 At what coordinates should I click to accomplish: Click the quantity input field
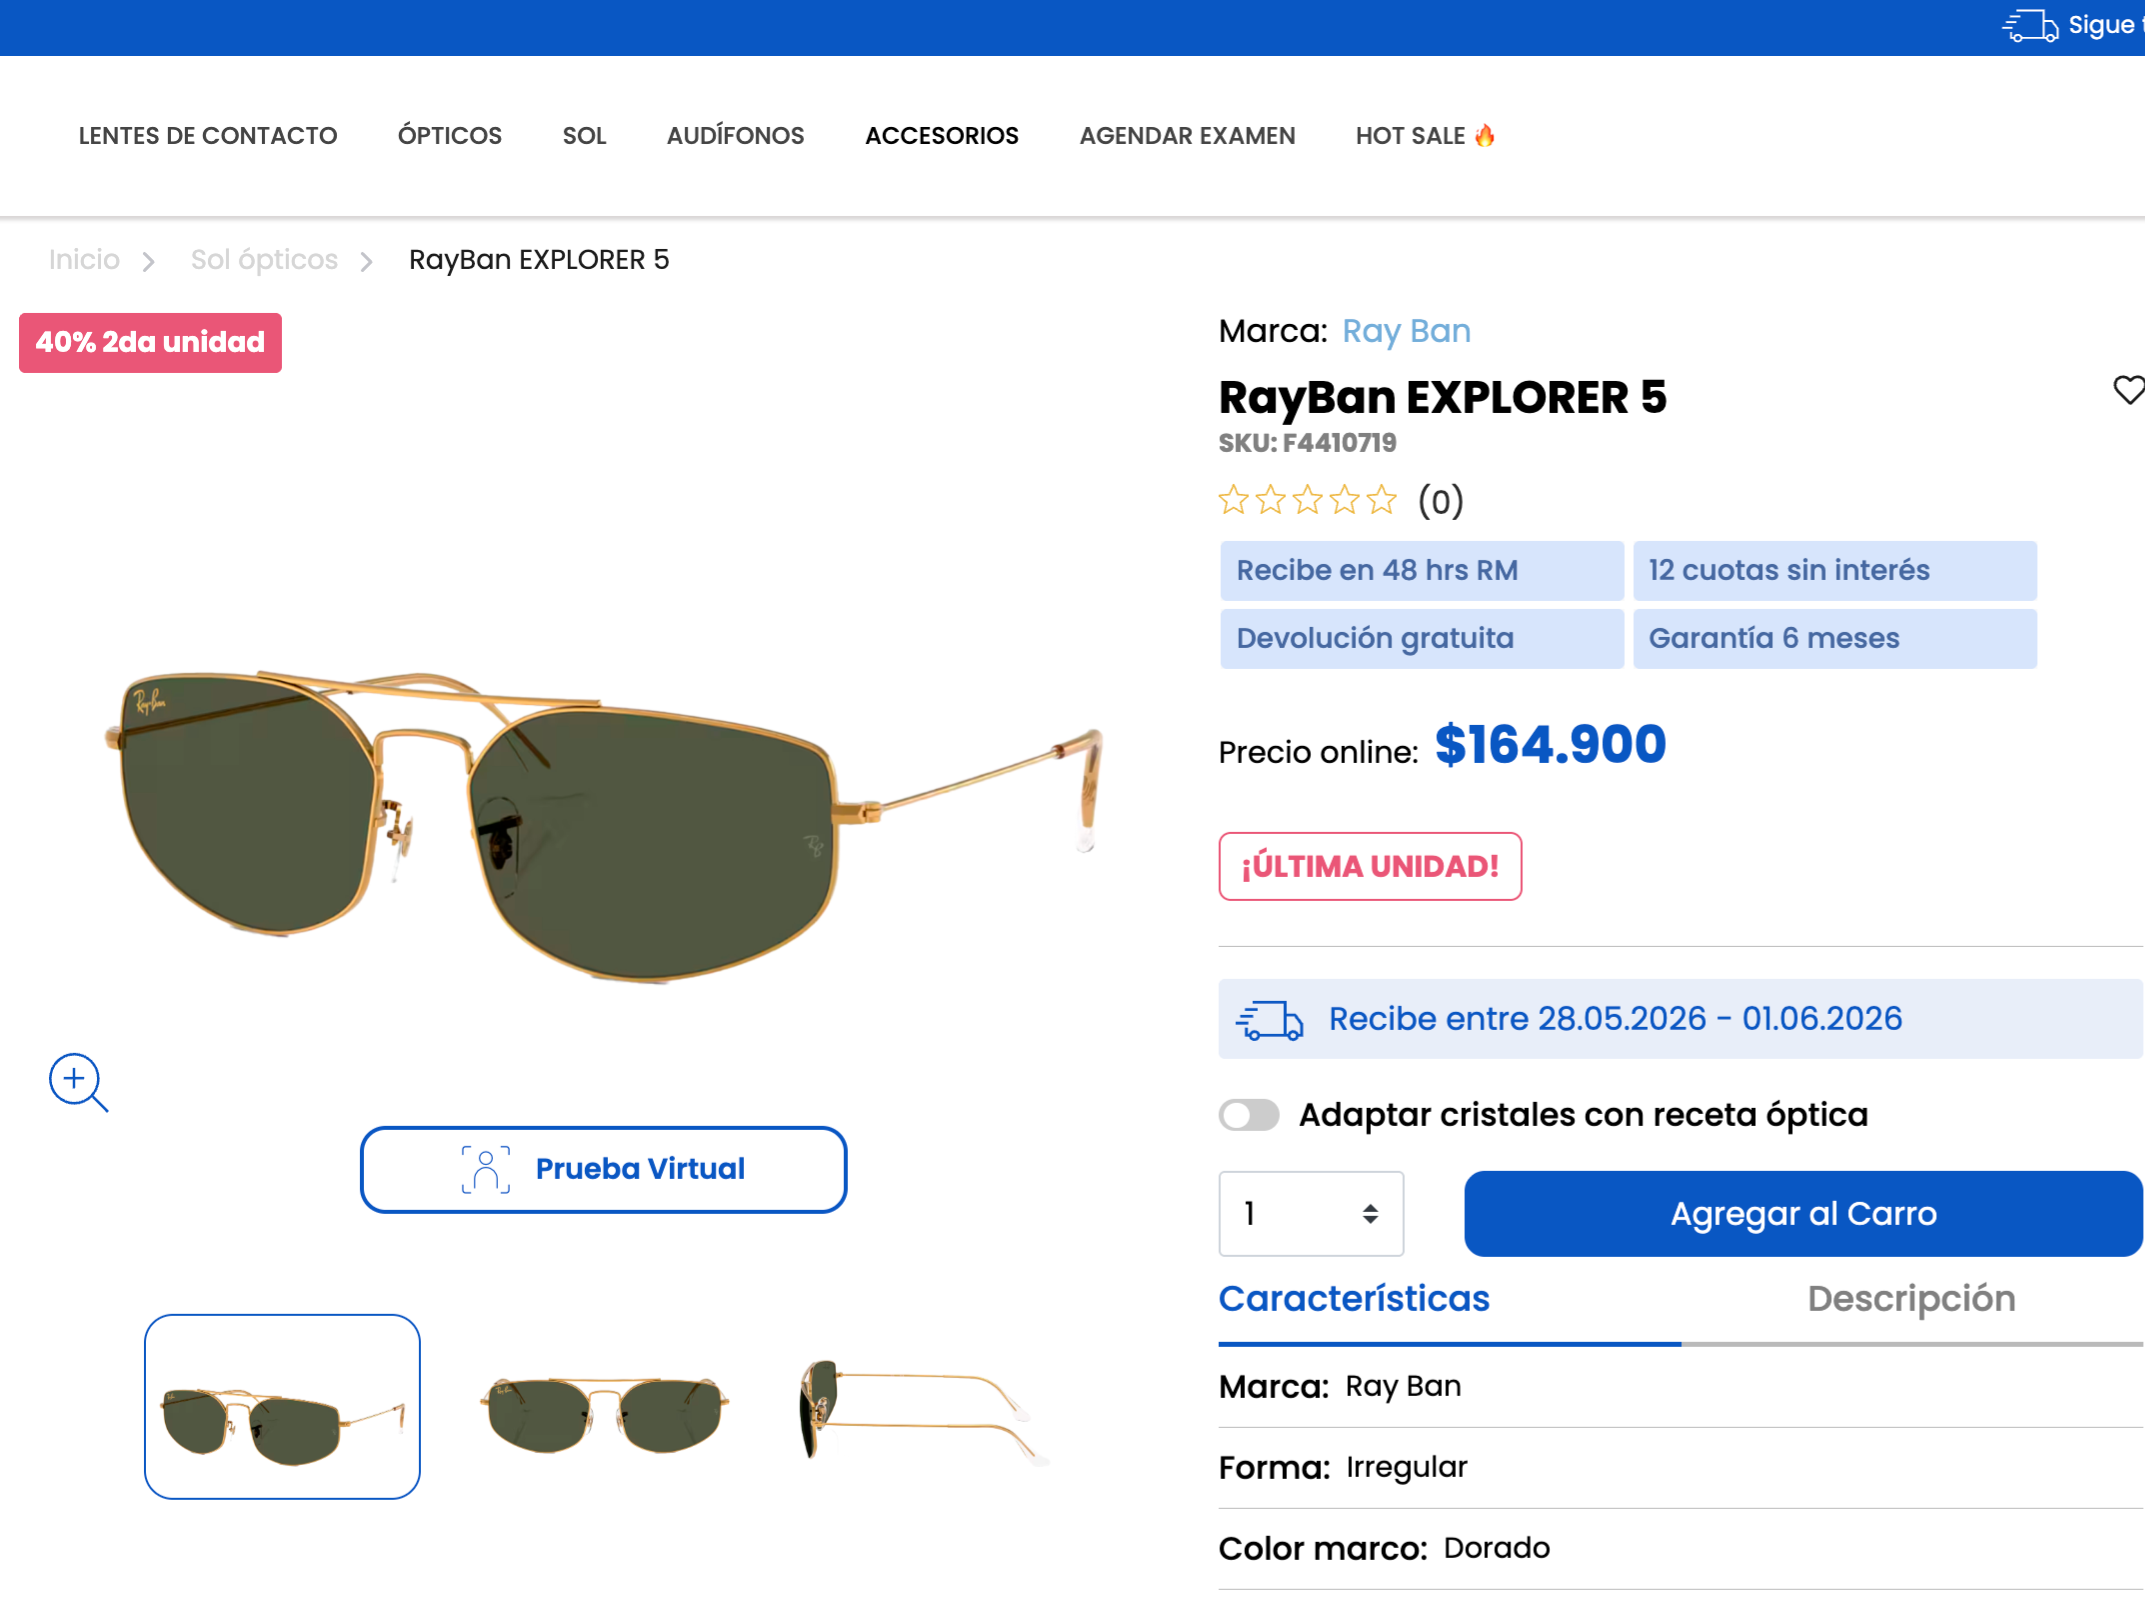[1311, 1213]
